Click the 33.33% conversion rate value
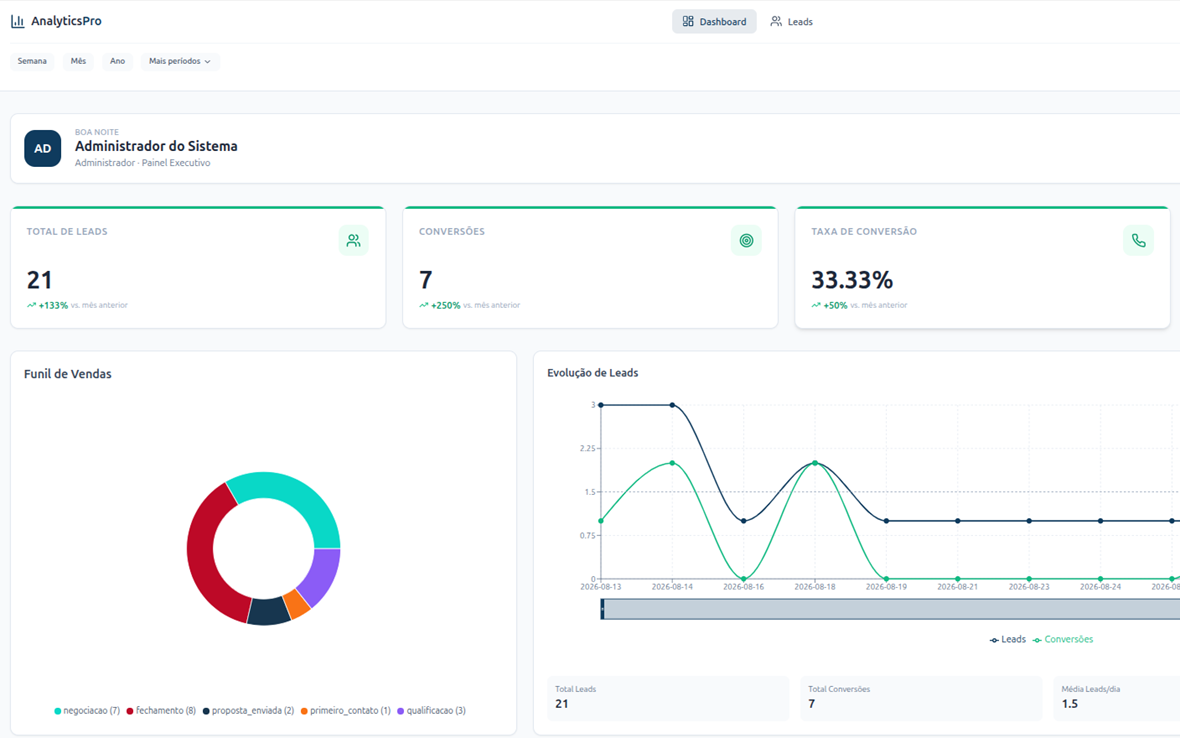Image resolution: width=1180 pixels, height=738 pixels. [852, 281]
